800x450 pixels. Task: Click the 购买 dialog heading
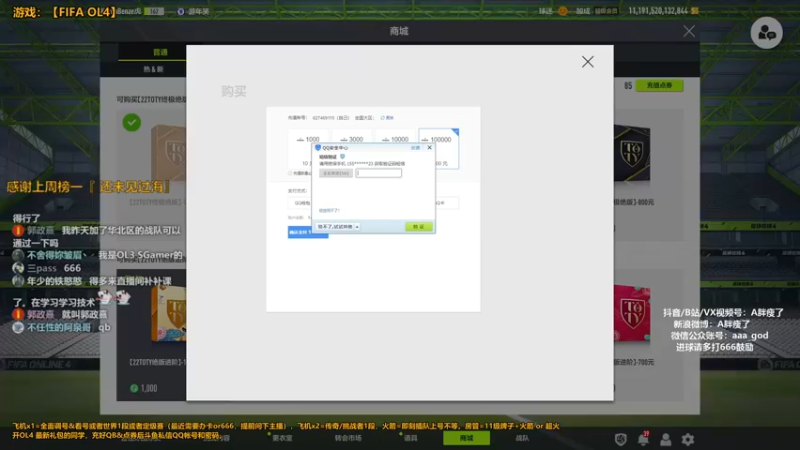click(x=234, y=91)
